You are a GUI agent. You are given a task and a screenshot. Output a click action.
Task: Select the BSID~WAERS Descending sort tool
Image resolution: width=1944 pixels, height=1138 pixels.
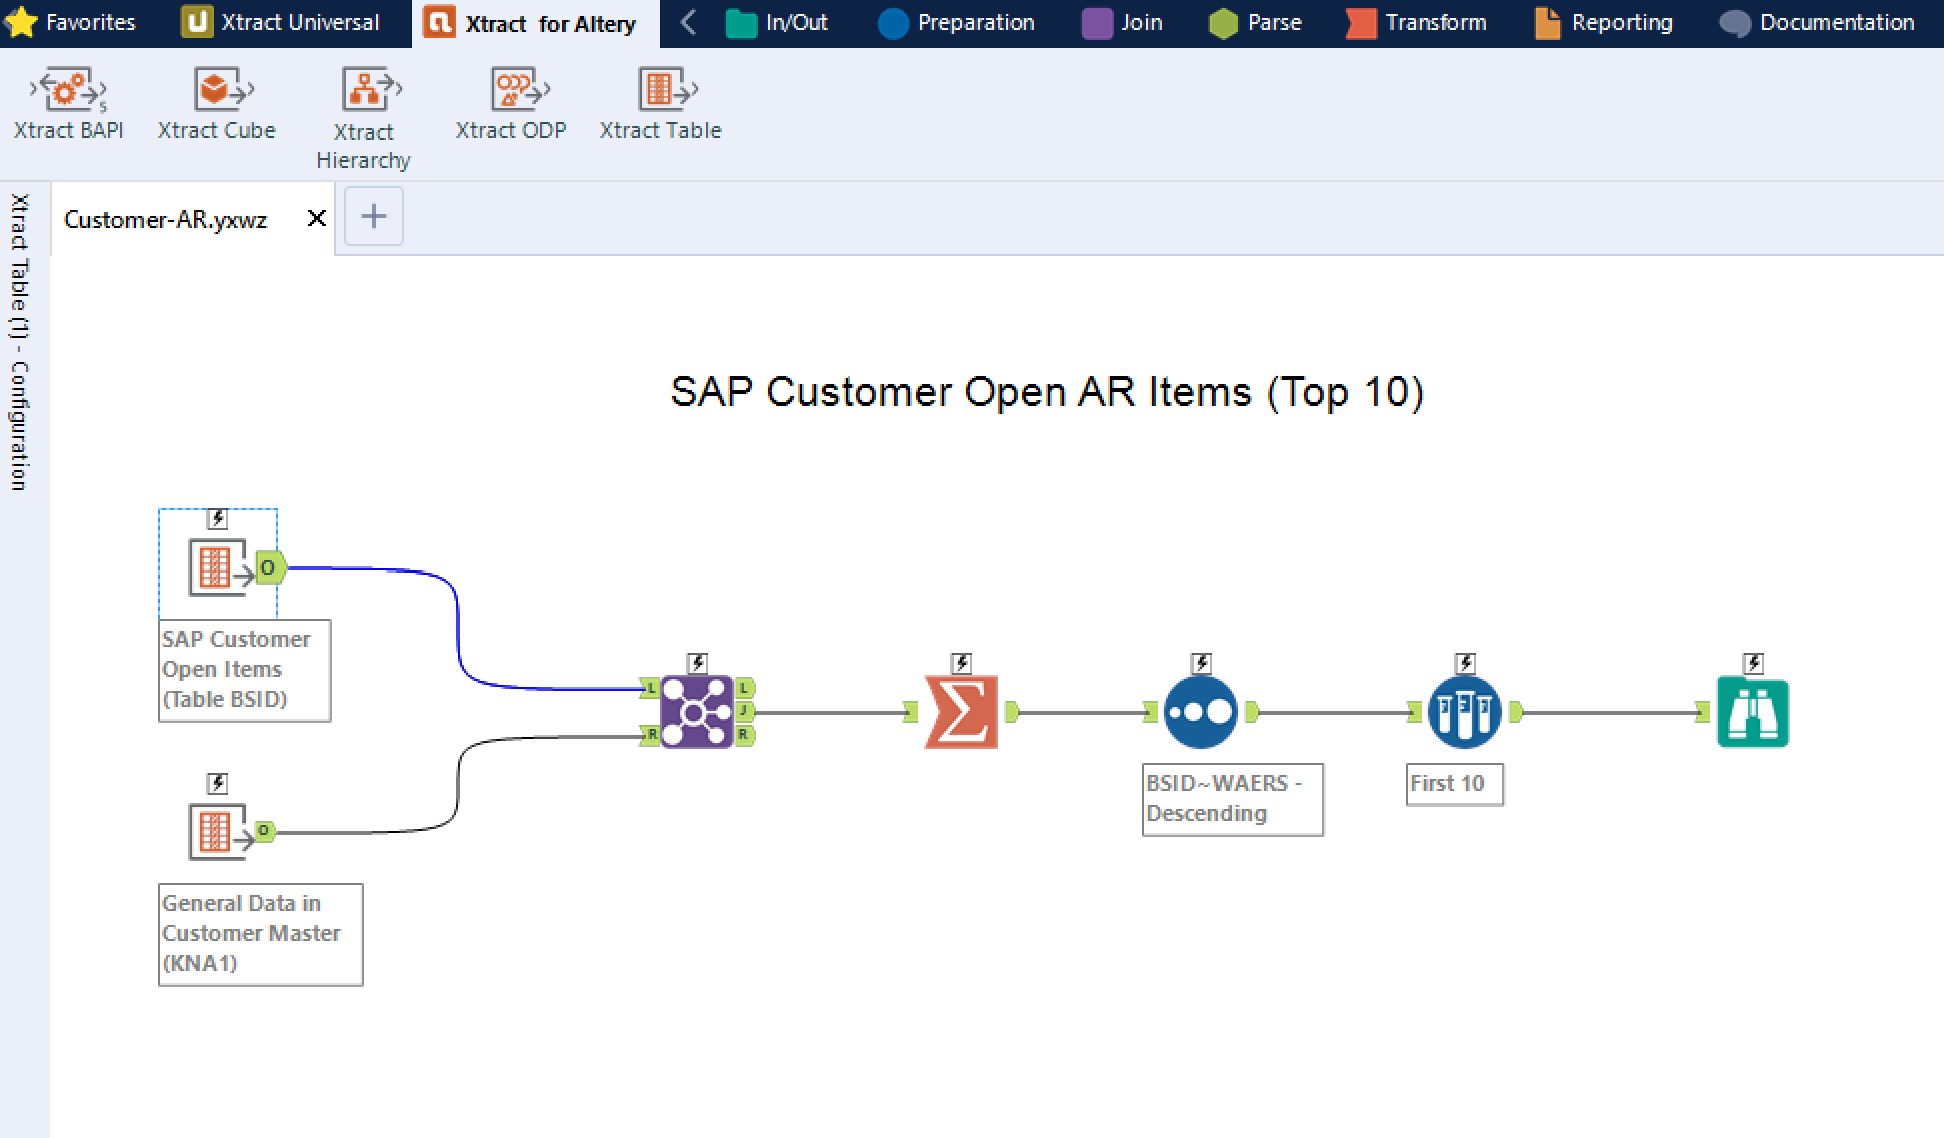1200,712
